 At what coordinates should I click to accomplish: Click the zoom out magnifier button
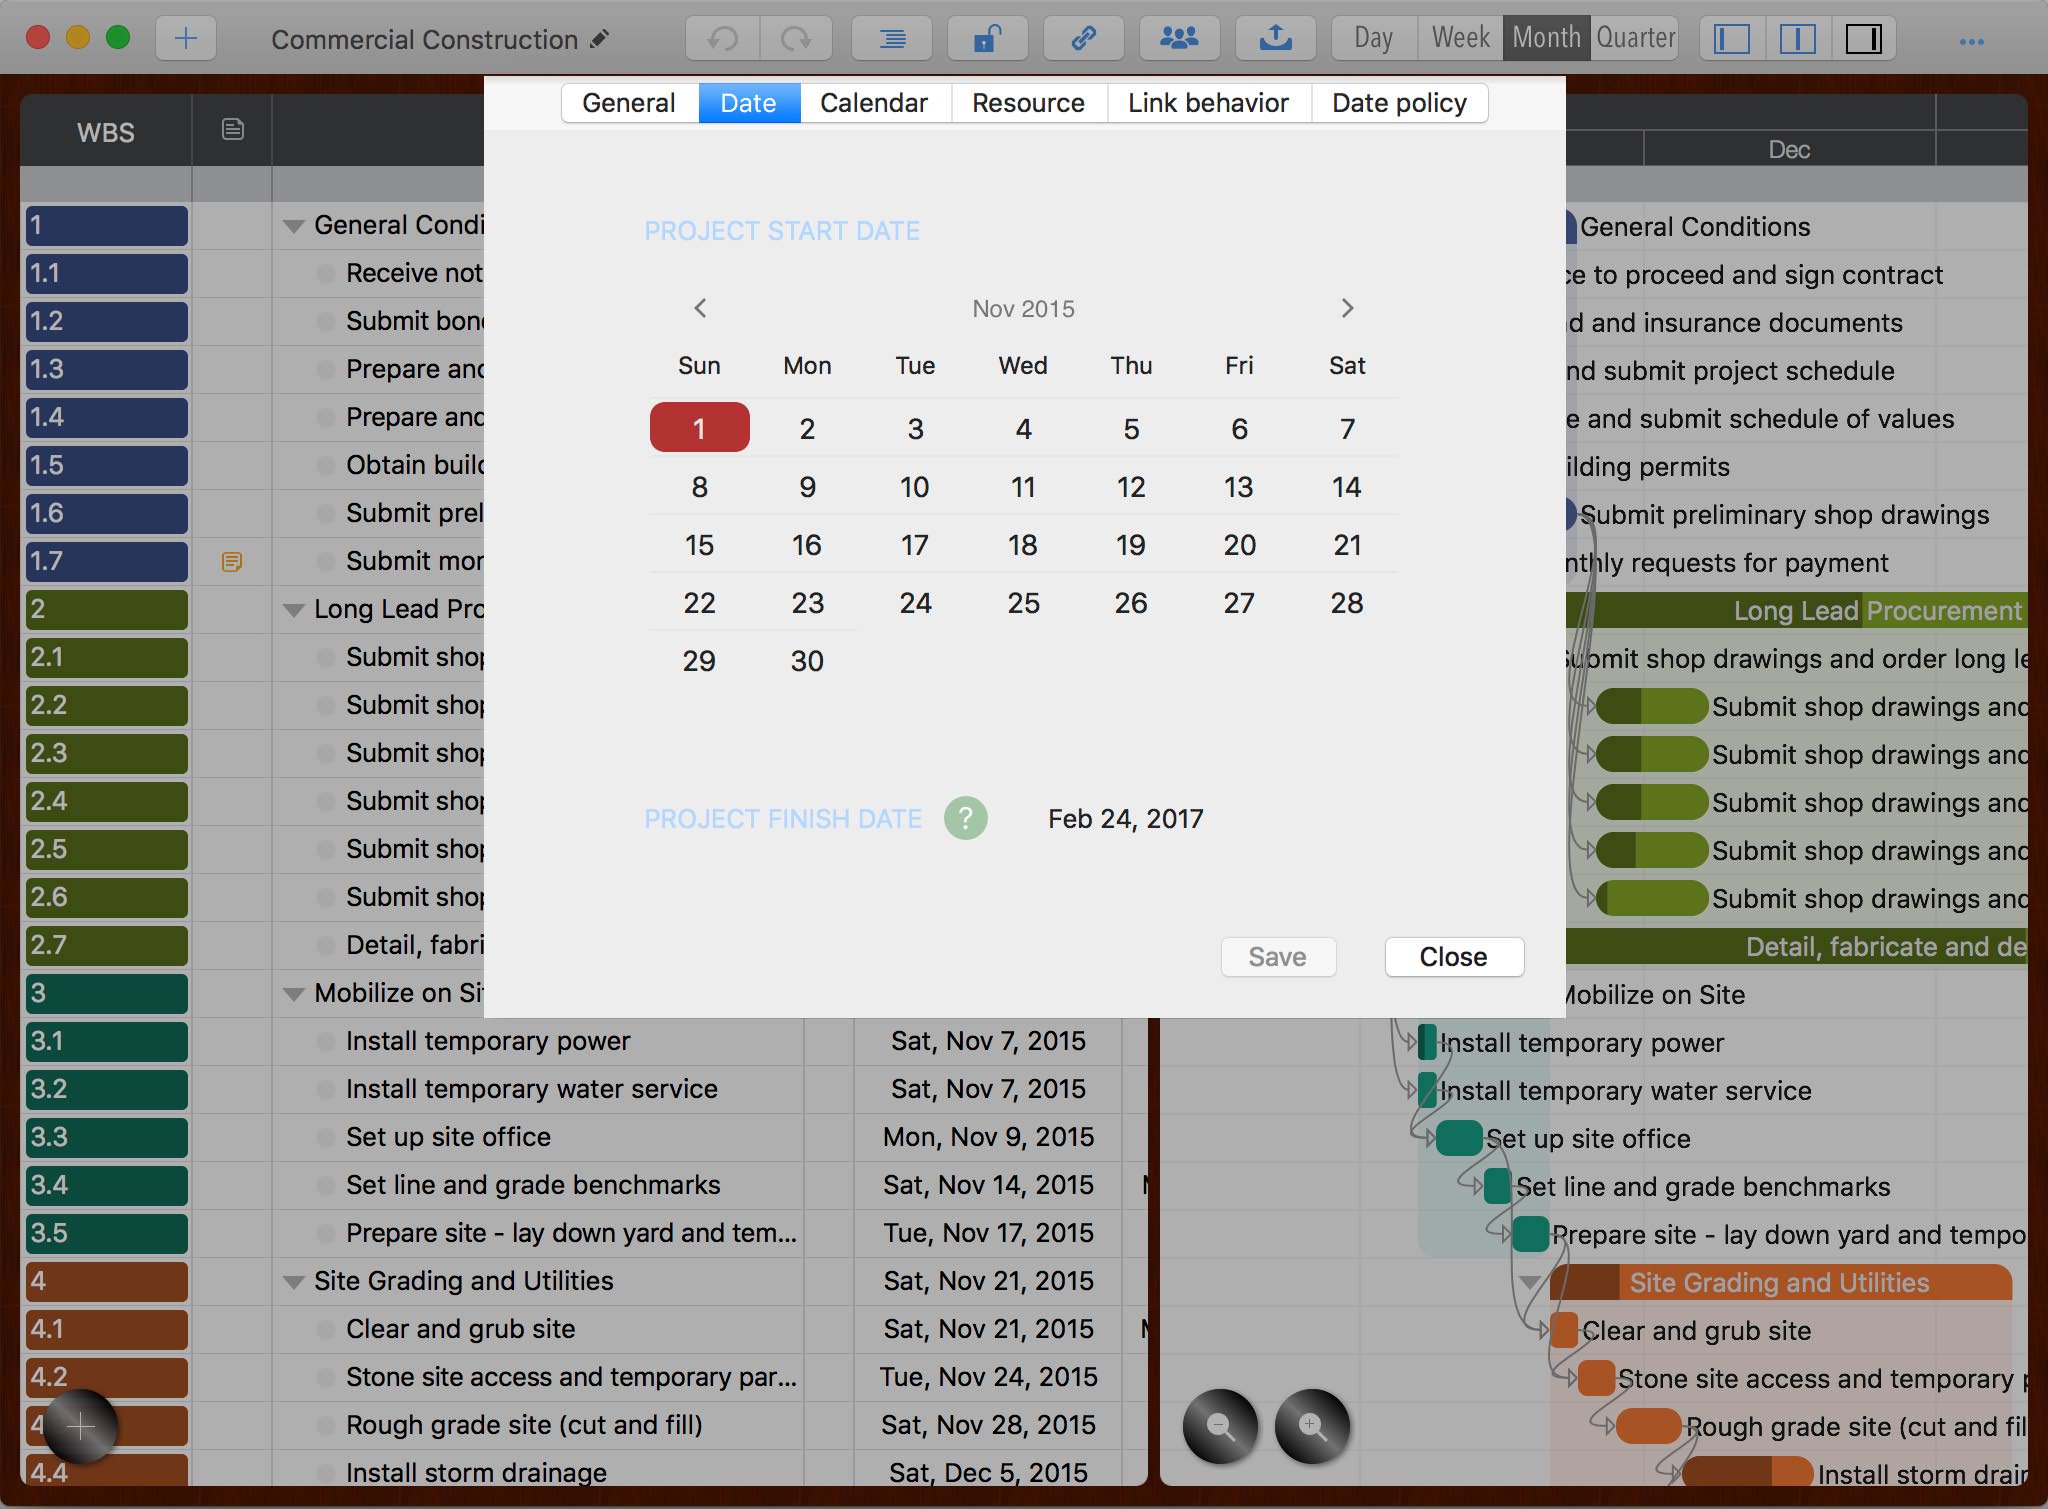click(1220, 1426)
